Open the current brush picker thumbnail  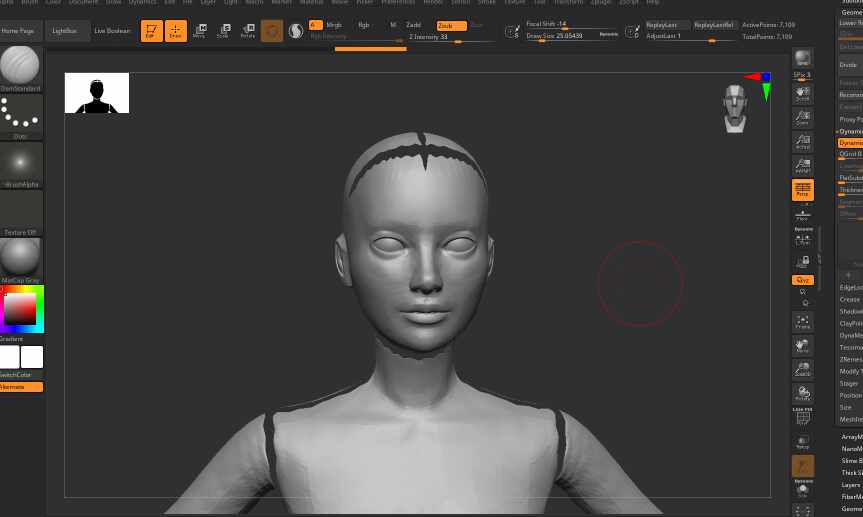click(x=21, y=66)
